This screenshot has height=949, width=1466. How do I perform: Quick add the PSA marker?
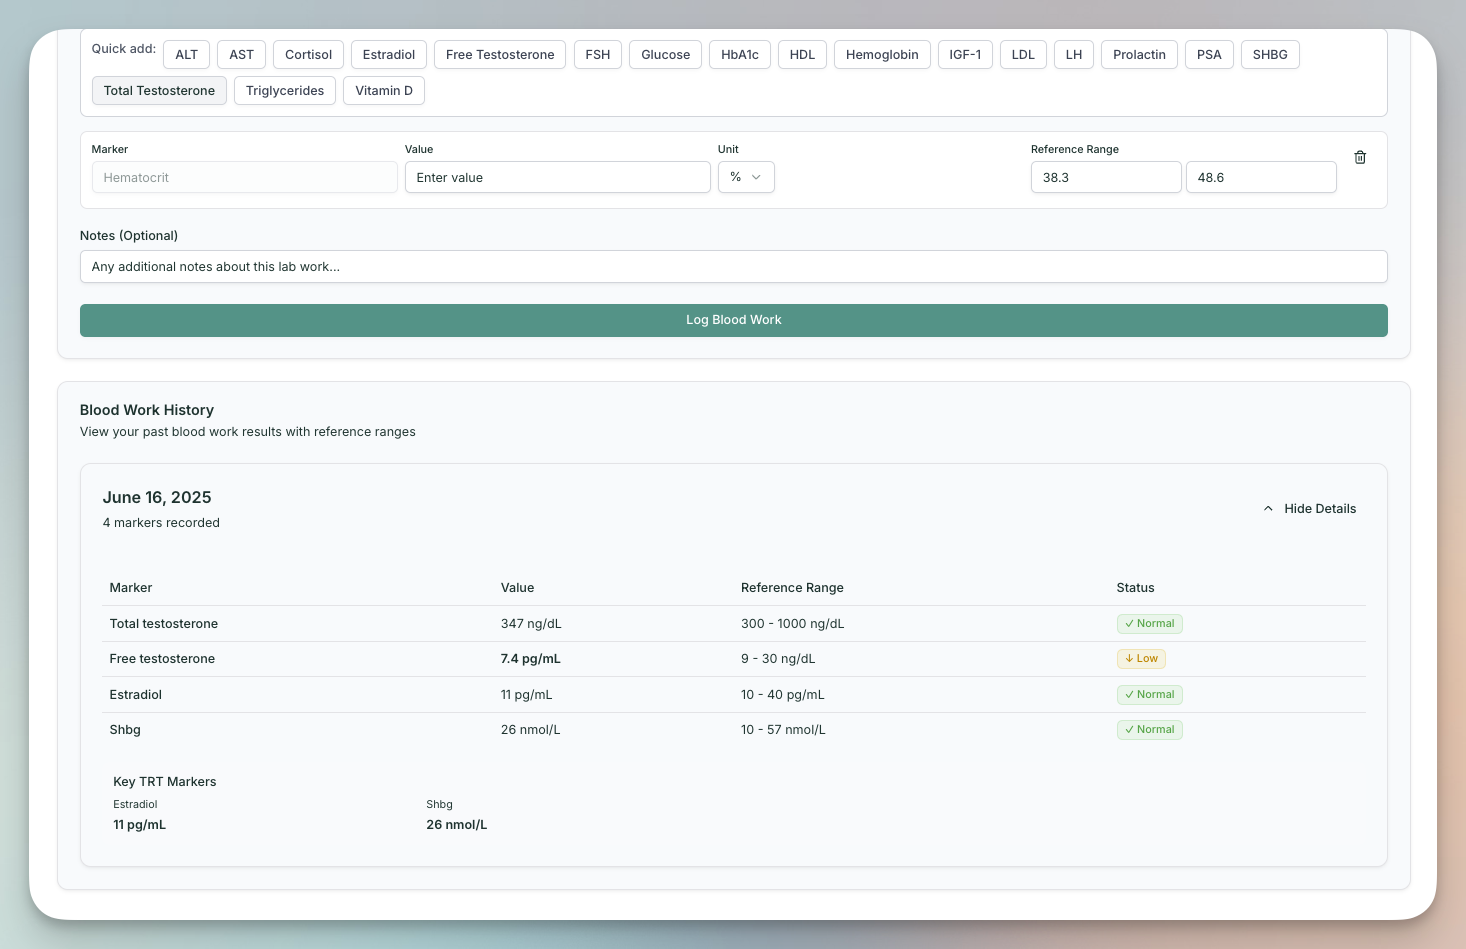(1209, 54)
